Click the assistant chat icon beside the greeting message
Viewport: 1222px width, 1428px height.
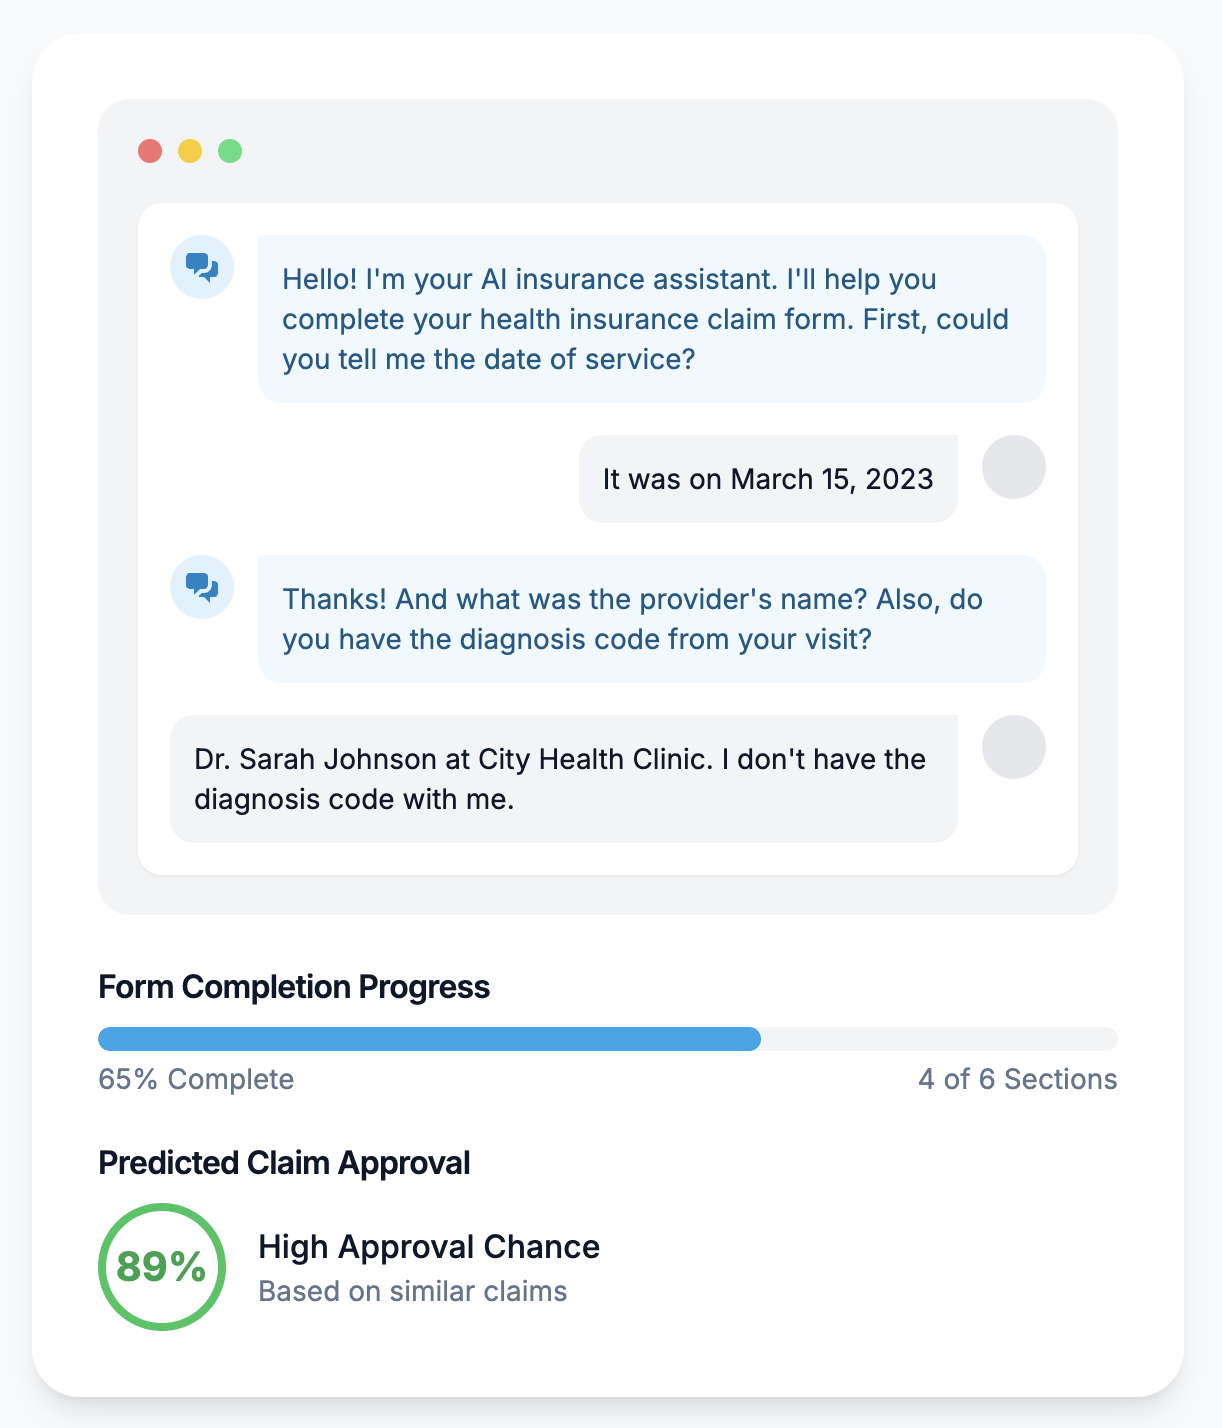click(202, 267)
